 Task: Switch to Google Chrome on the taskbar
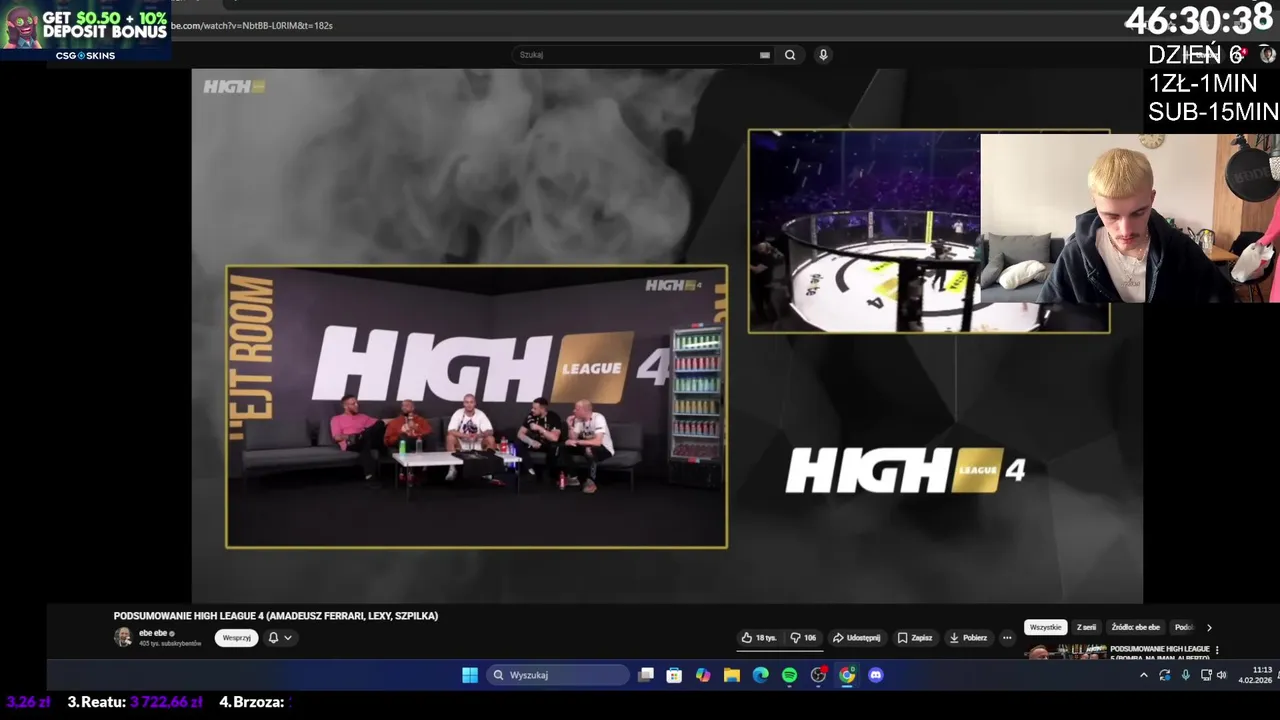[847, 675]
